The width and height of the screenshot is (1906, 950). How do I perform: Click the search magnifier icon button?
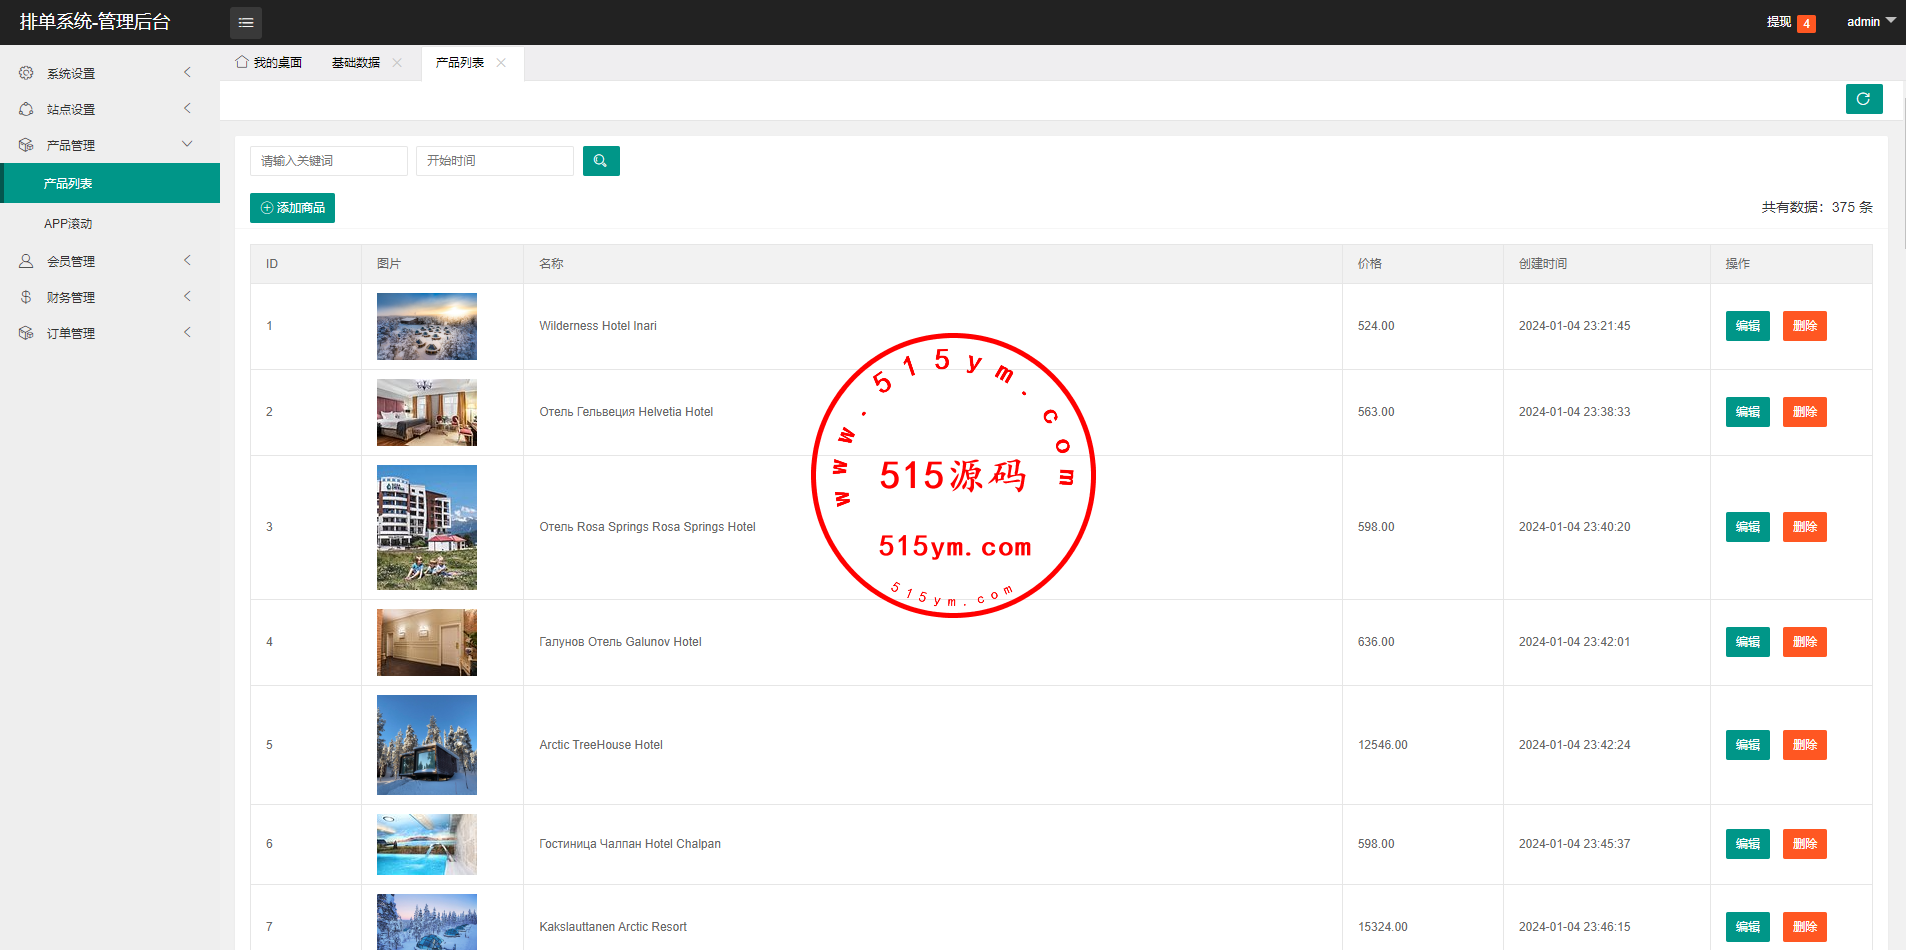click(x=600, y=161)
